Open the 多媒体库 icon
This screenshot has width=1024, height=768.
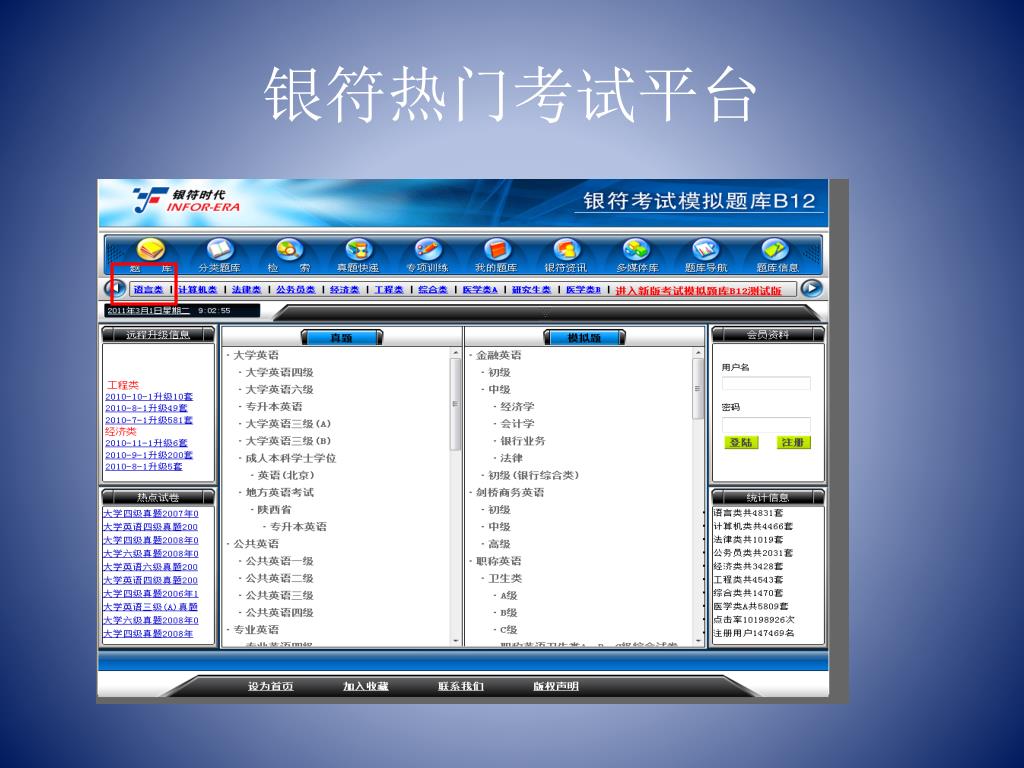(637, 250)
